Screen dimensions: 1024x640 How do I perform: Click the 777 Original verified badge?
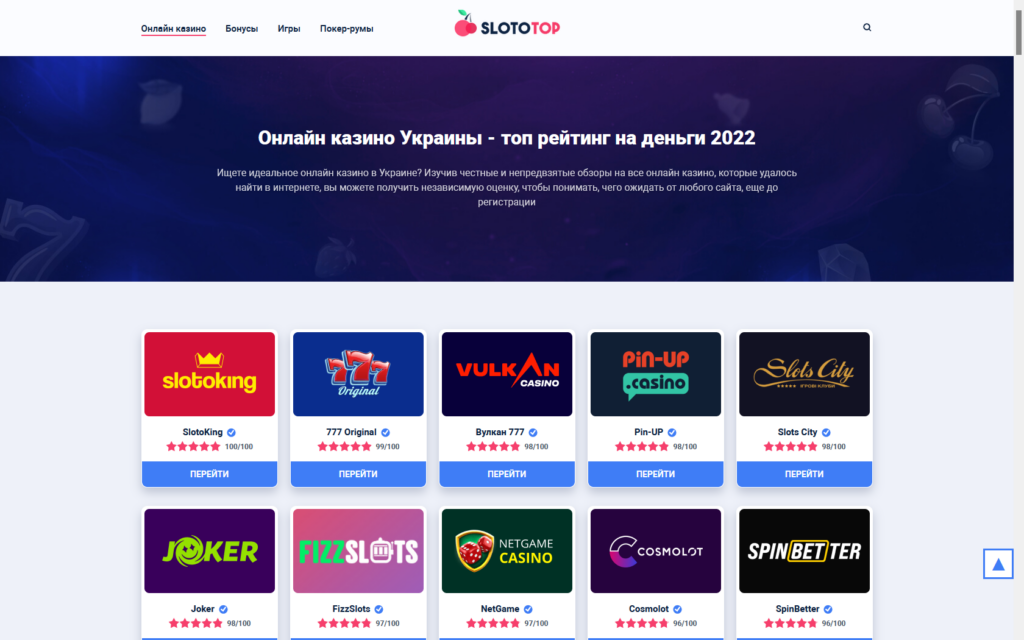pyautogui.click(x=385, y=432)
